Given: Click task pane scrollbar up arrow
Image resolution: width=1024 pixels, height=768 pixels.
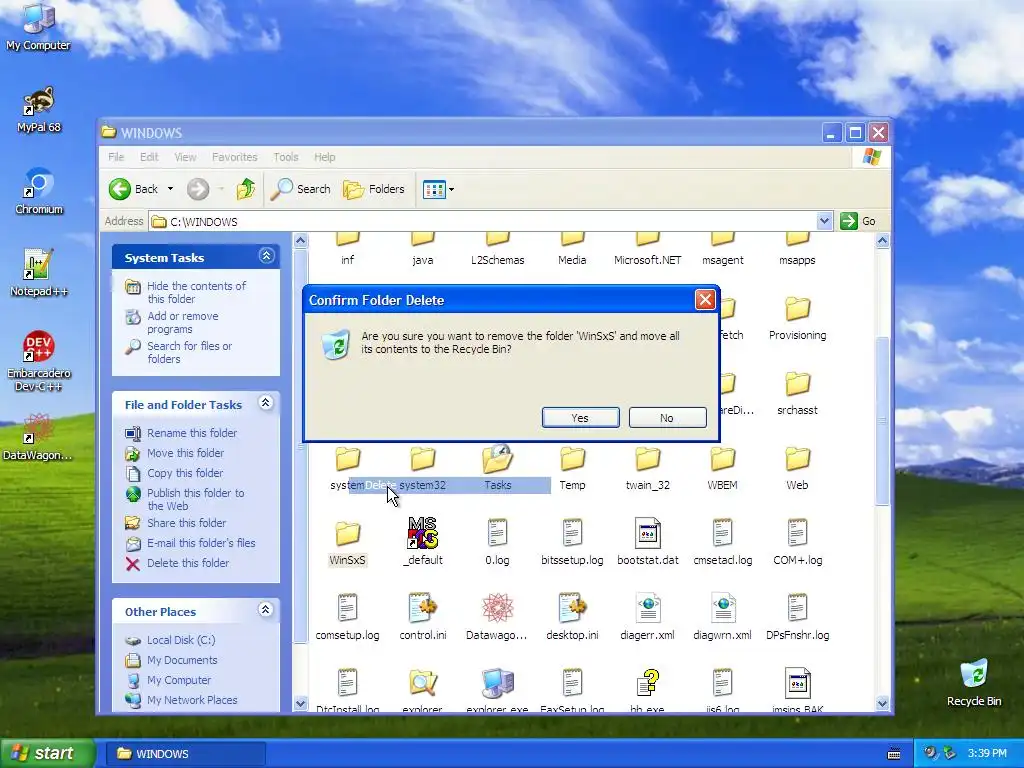Looking at the screenshot, I should click(x=300, y=240).
